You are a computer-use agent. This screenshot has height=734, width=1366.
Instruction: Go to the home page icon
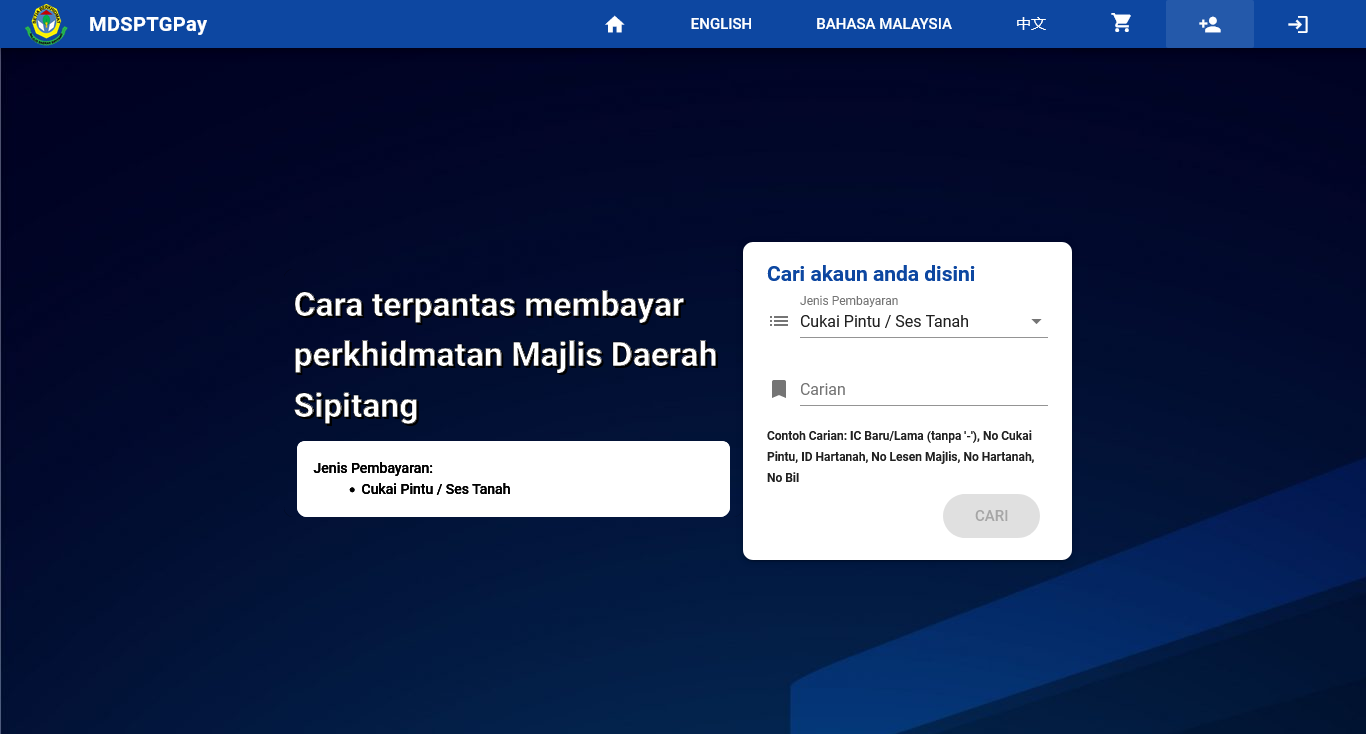615,24
